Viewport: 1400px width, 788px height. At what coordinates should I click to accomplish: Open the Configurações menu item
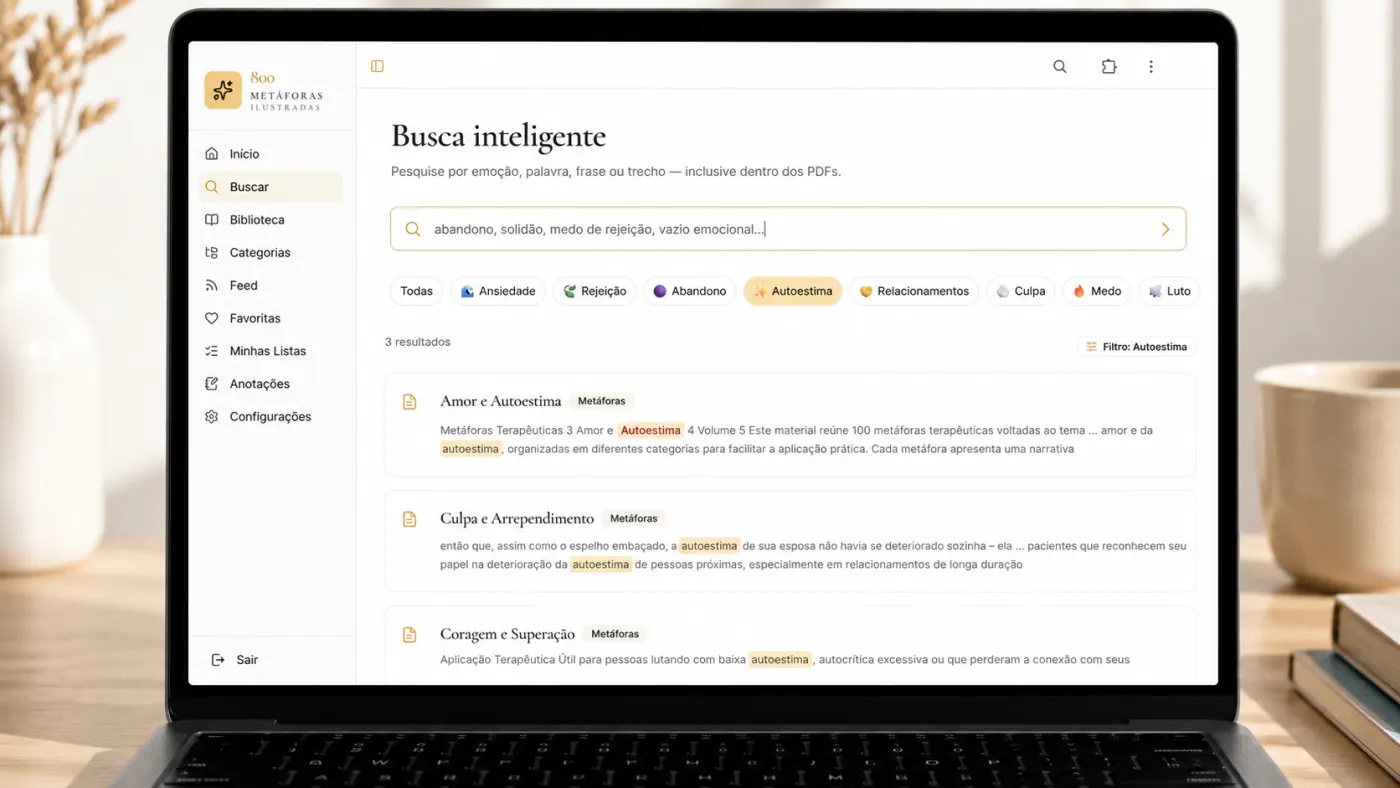tap(272, 417)
